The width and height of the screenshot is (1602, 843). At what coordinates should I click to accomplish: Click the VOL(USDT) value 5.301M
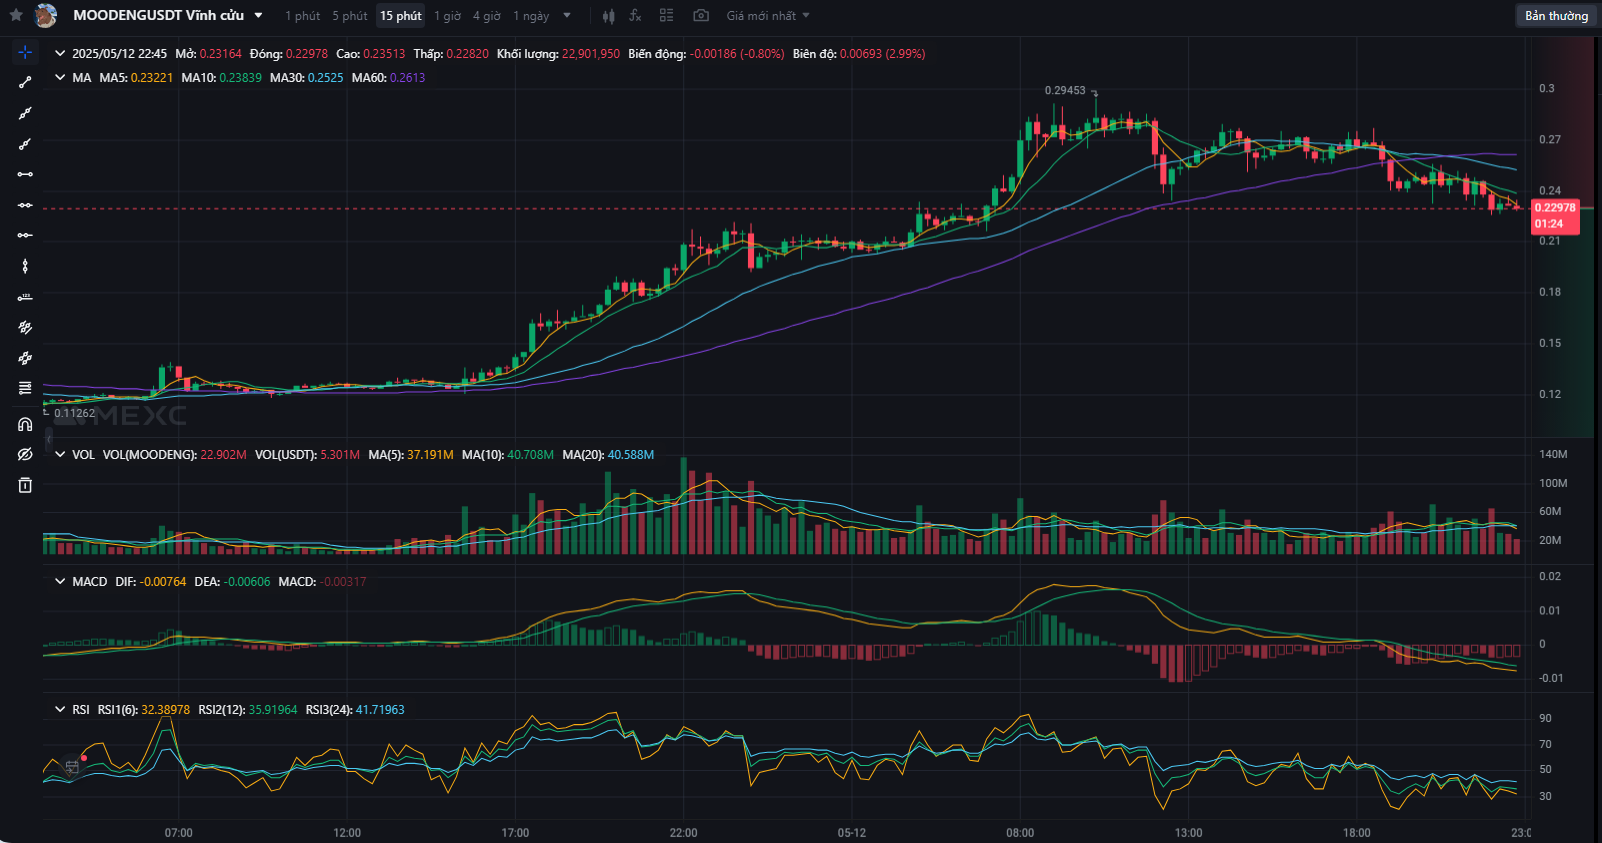[x=340, y=455]
